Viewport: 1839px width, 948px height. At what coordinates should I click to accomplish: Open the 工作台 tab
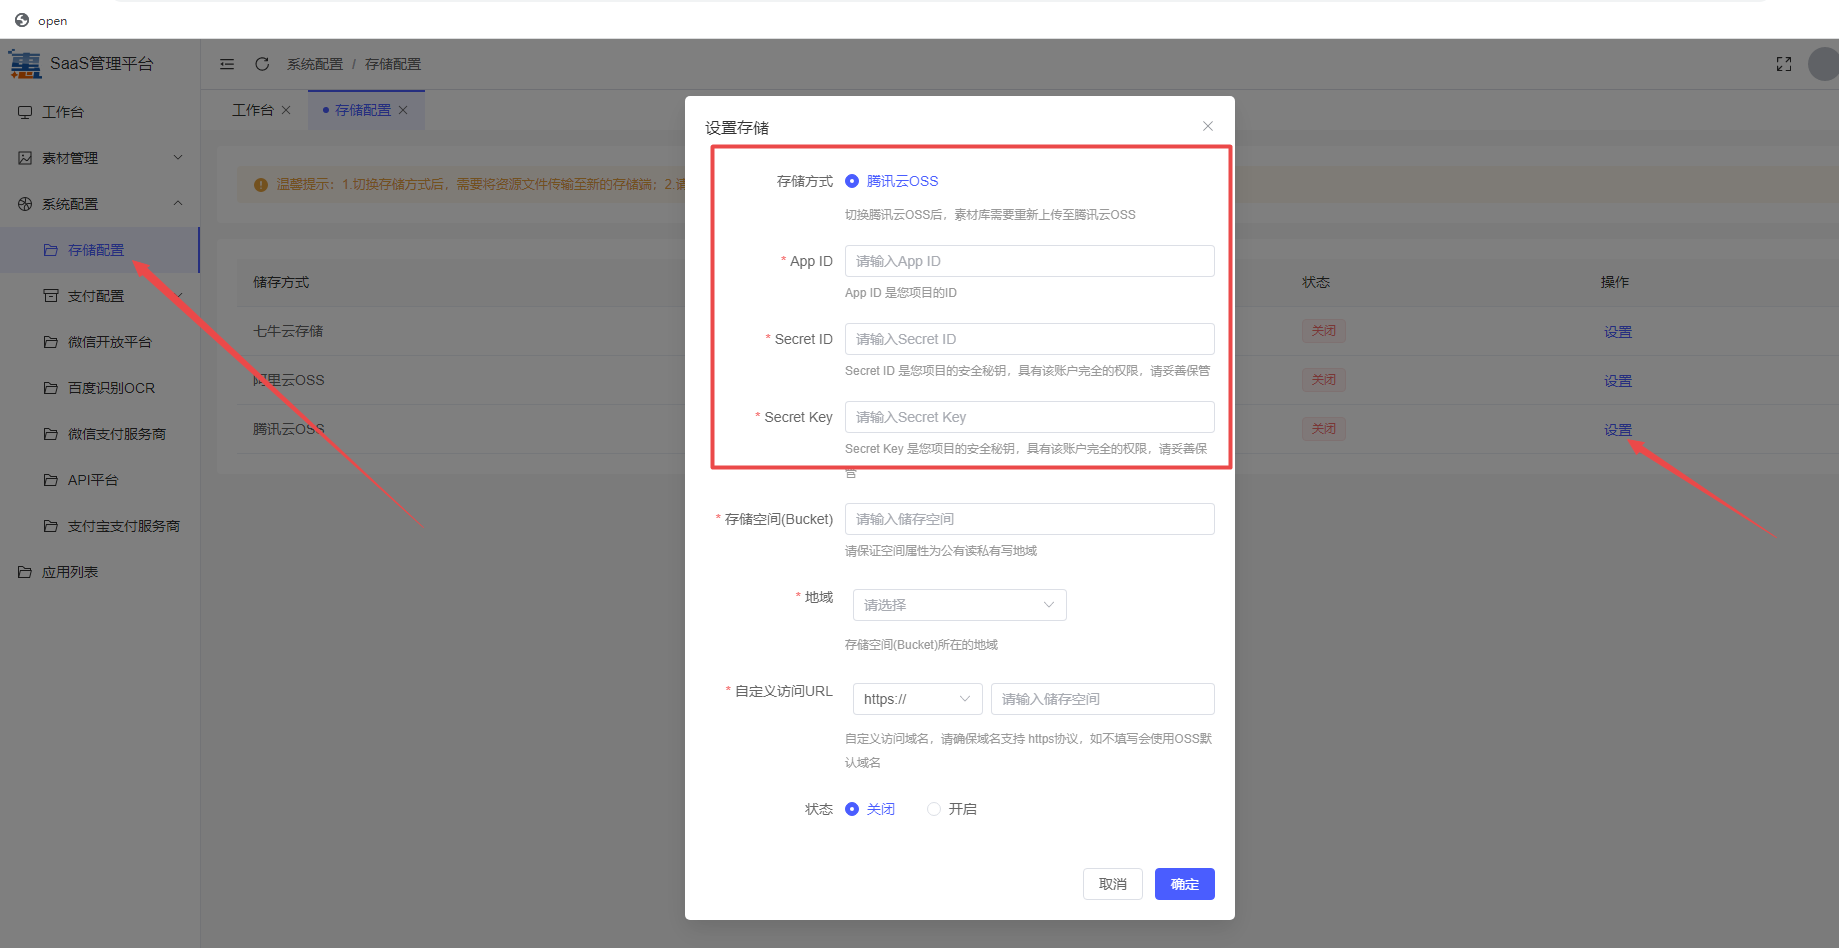point(252,110)
